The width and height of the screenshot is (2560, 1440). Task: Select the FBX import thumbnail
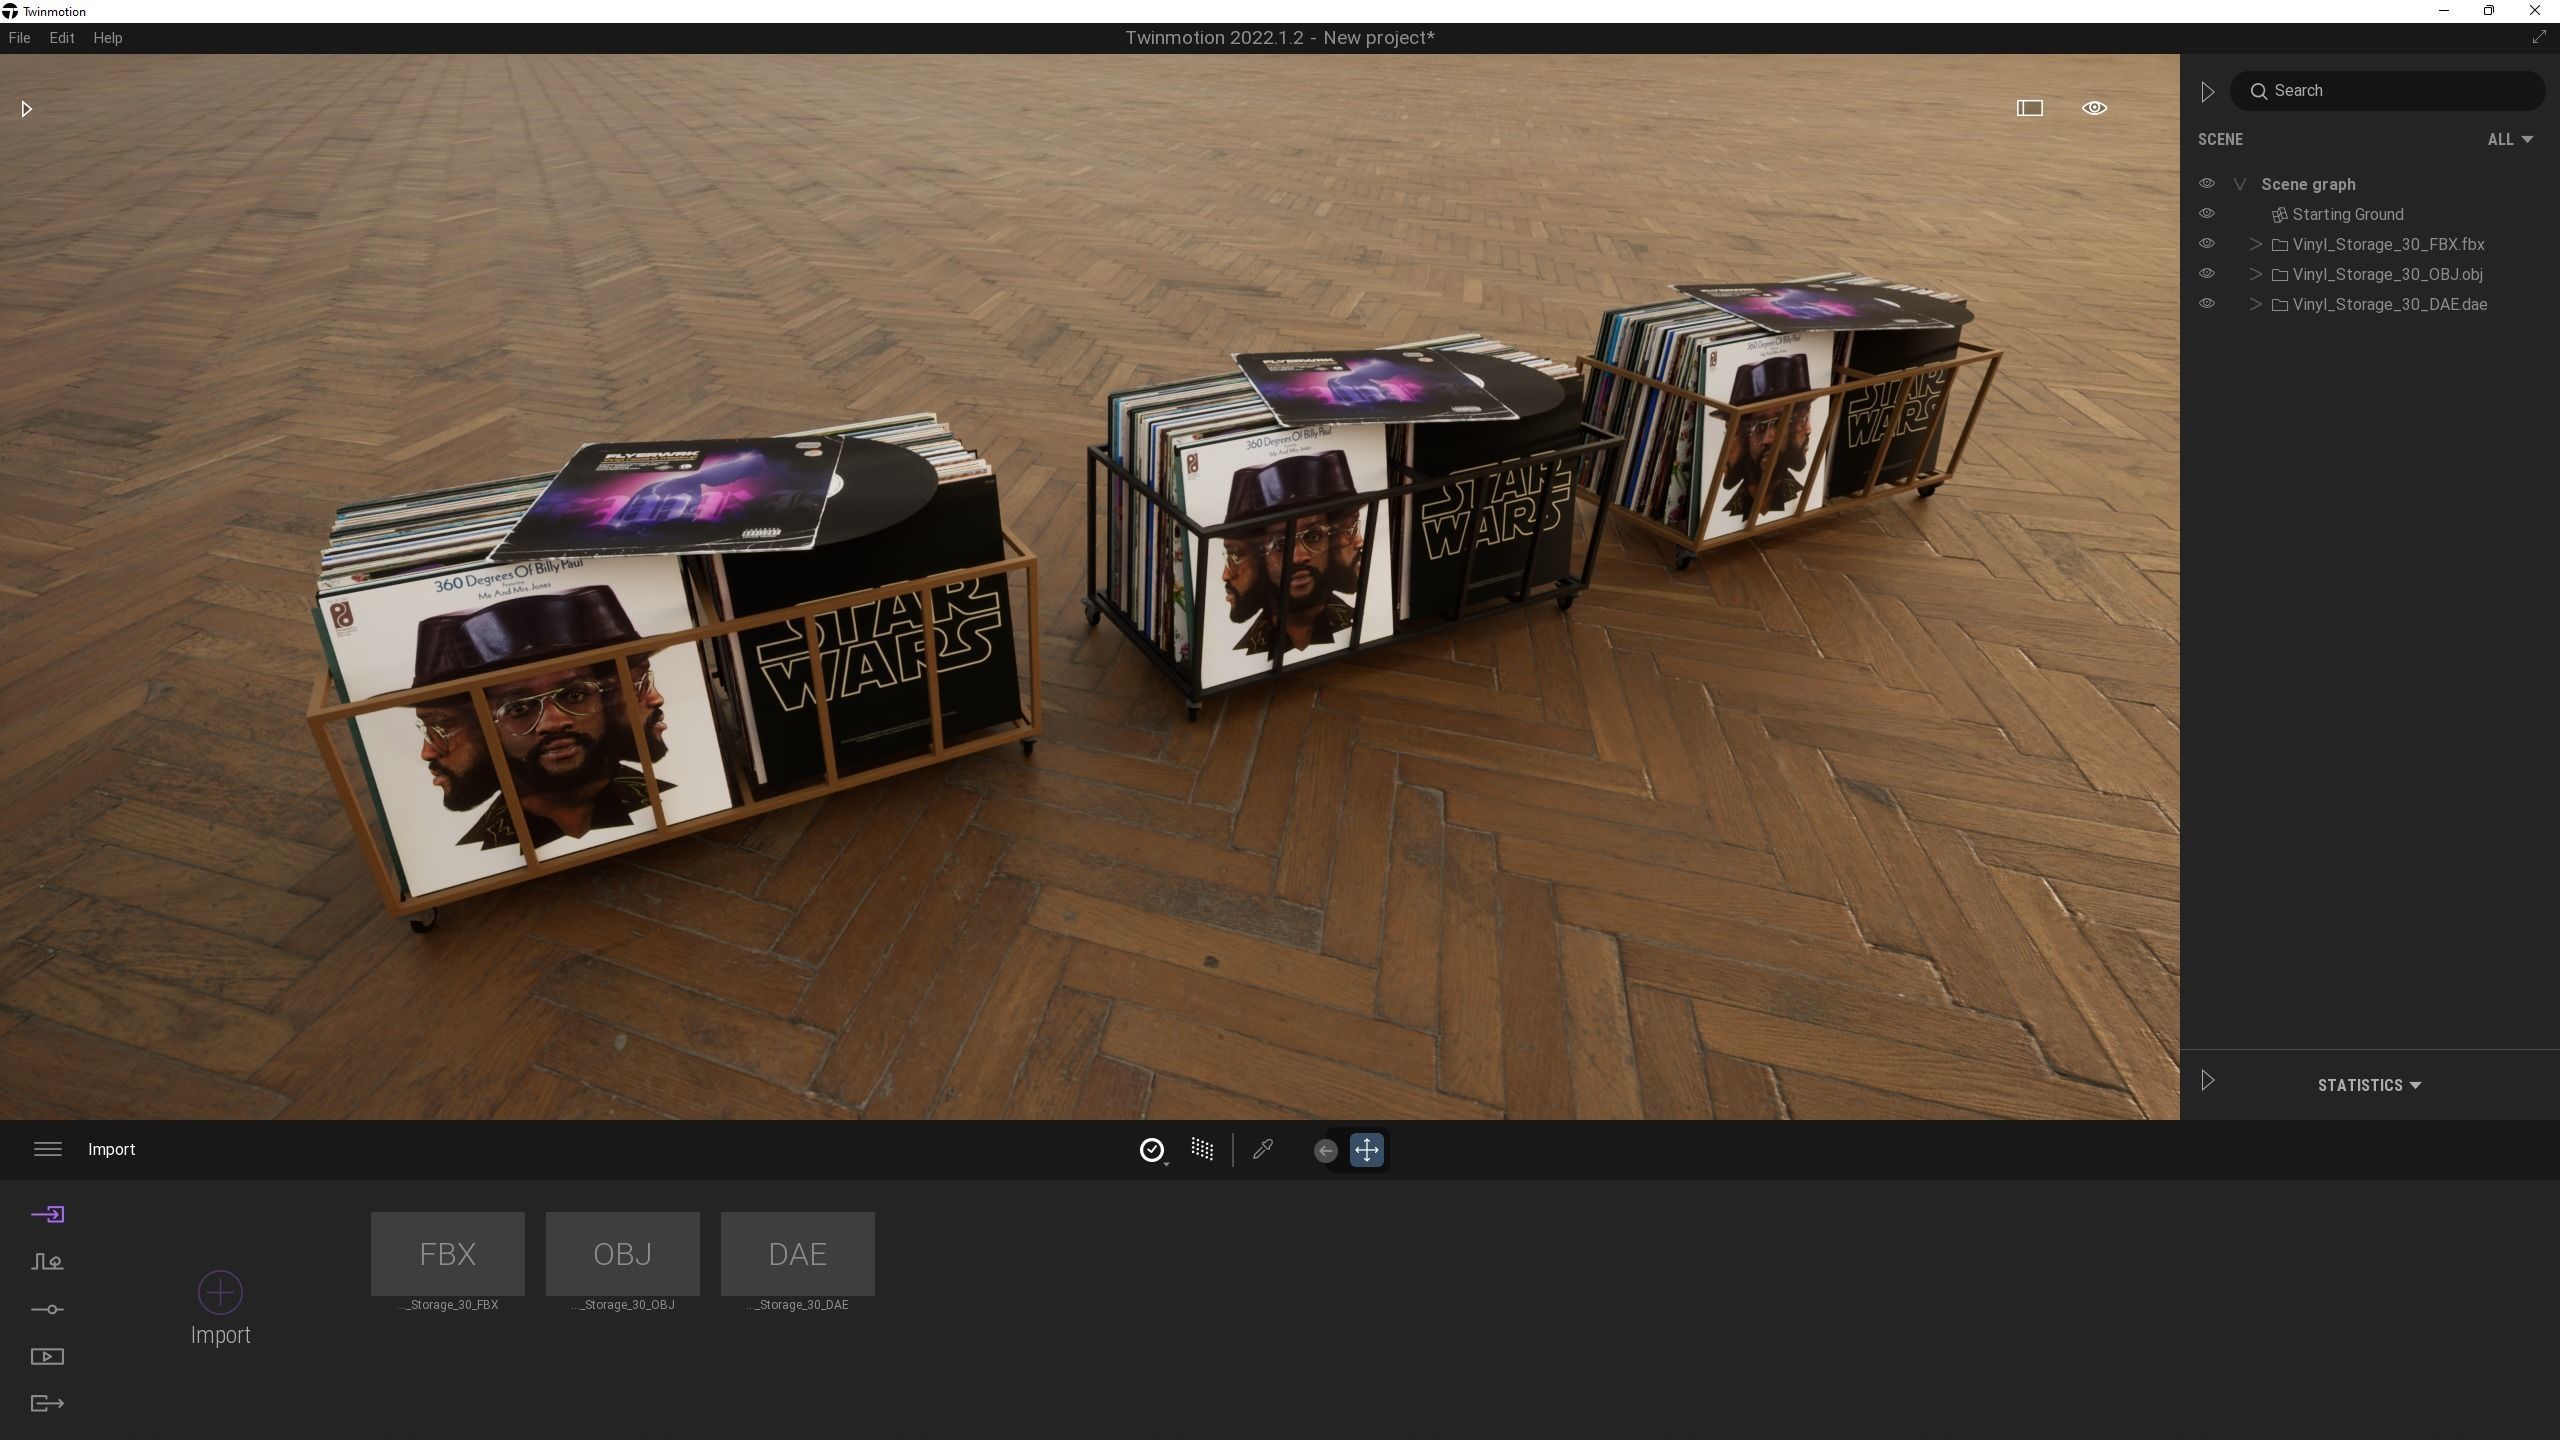click(448, 1254)
